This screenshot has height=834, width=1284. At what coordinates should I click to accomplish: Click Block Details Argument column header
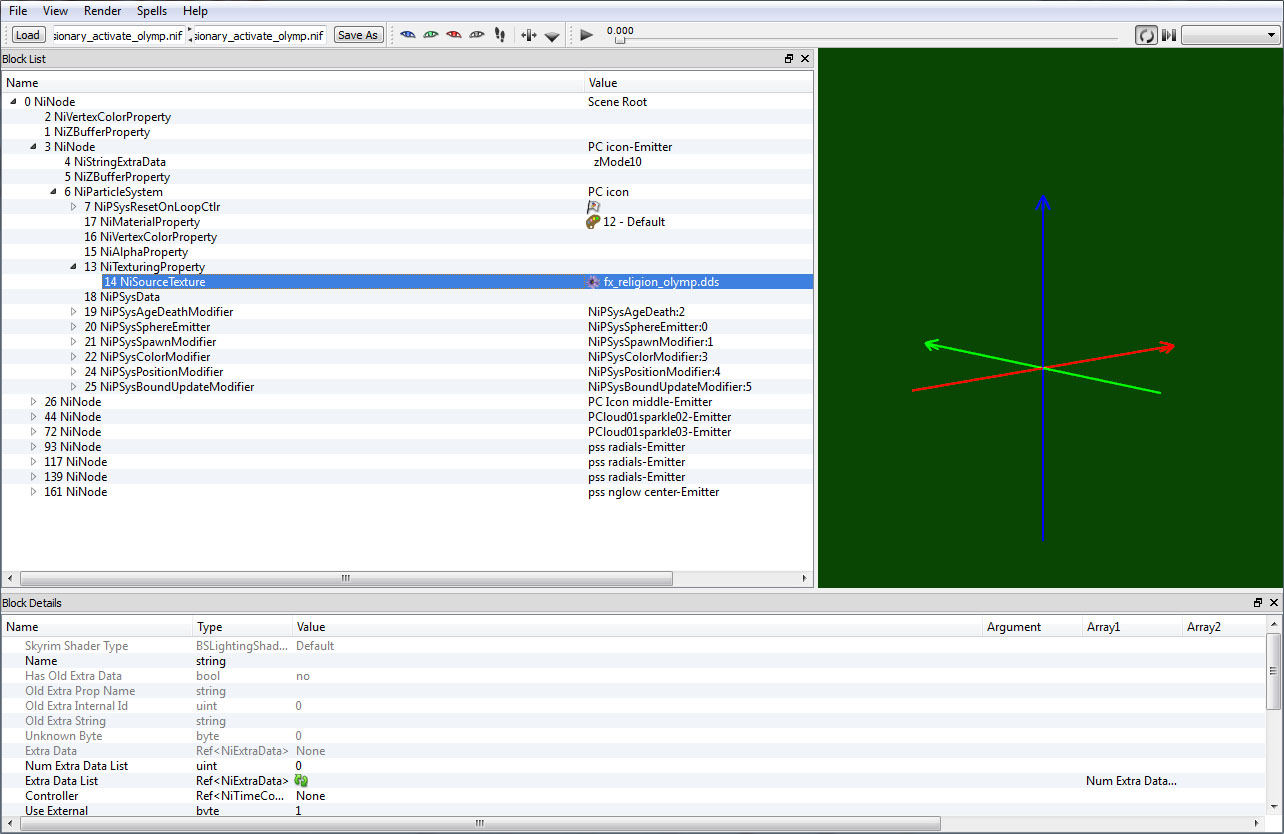(x=1032, y=627)
